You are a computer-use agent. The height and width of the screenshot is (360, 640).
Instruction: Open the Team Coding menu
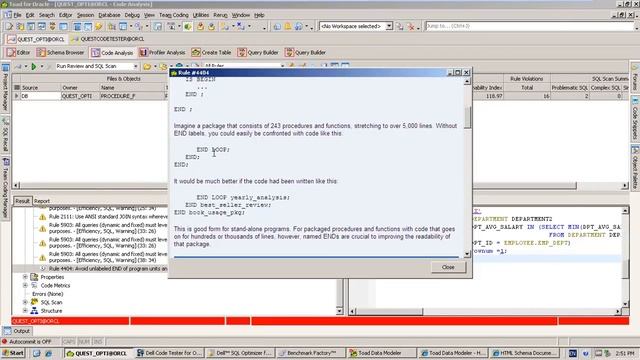173,15
